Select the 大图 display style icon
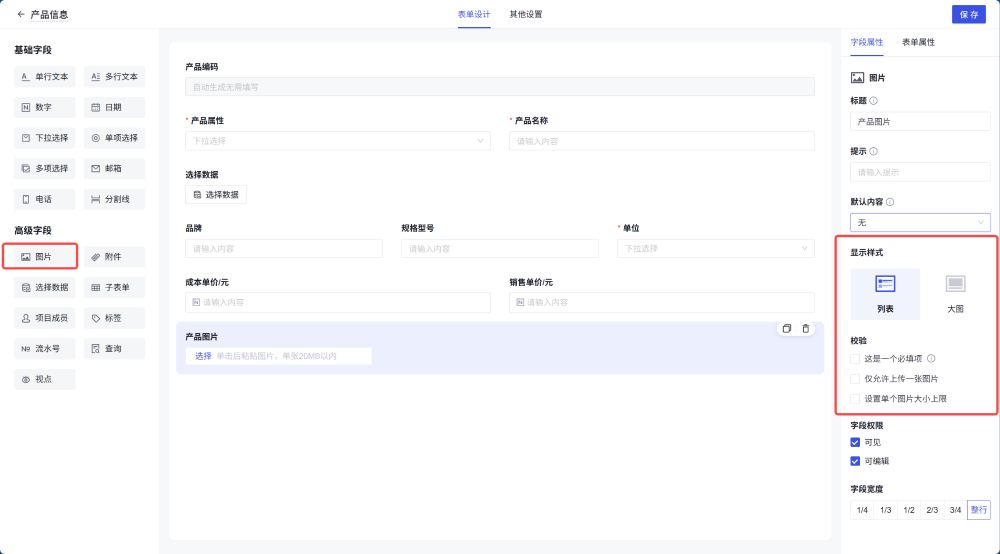 coord(955,284)
